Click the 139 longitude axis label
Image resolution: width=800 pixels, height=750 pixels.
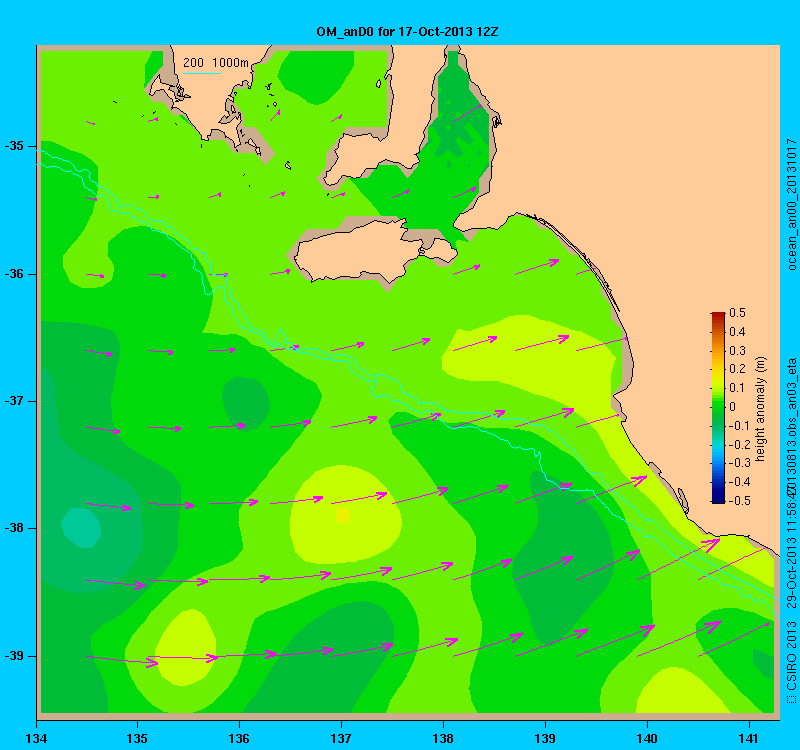545,739
